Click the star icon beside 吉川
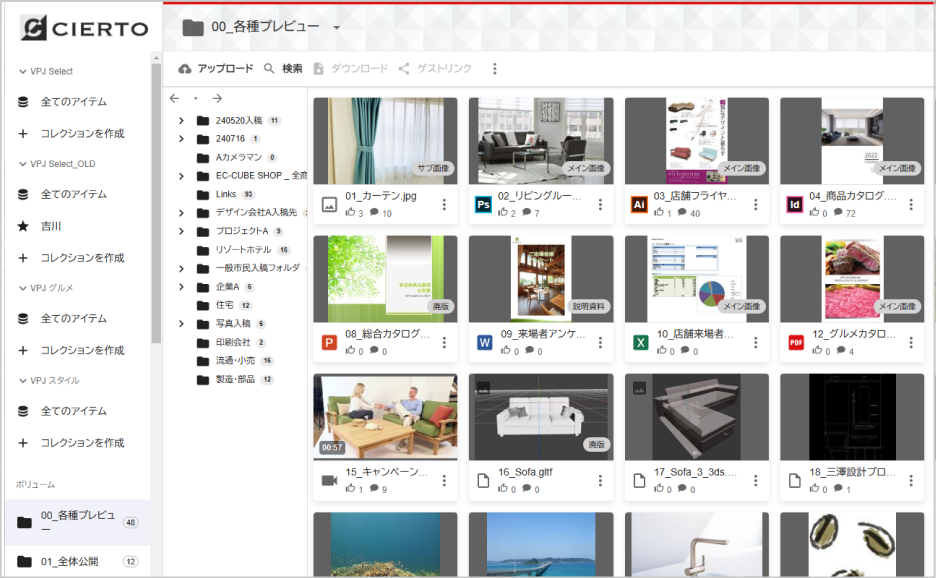Image resolution: width=936 pixels, height=578 pixels. [x=23, y=227]
